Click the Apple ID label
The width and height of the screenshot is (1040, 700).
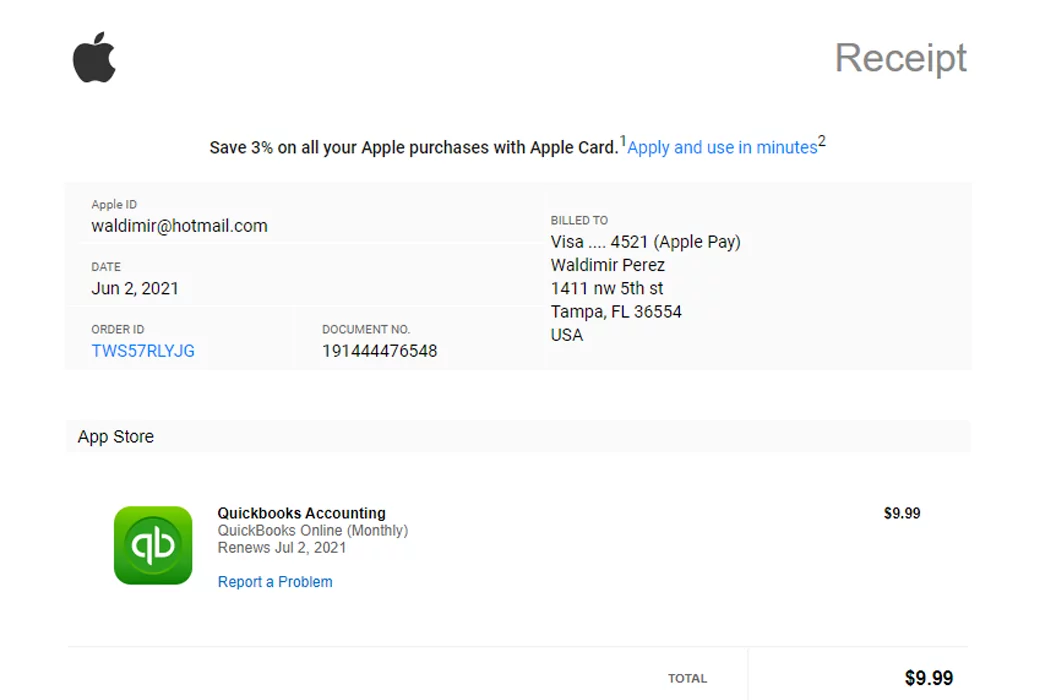pyautogui.click(x=114, y=204)
